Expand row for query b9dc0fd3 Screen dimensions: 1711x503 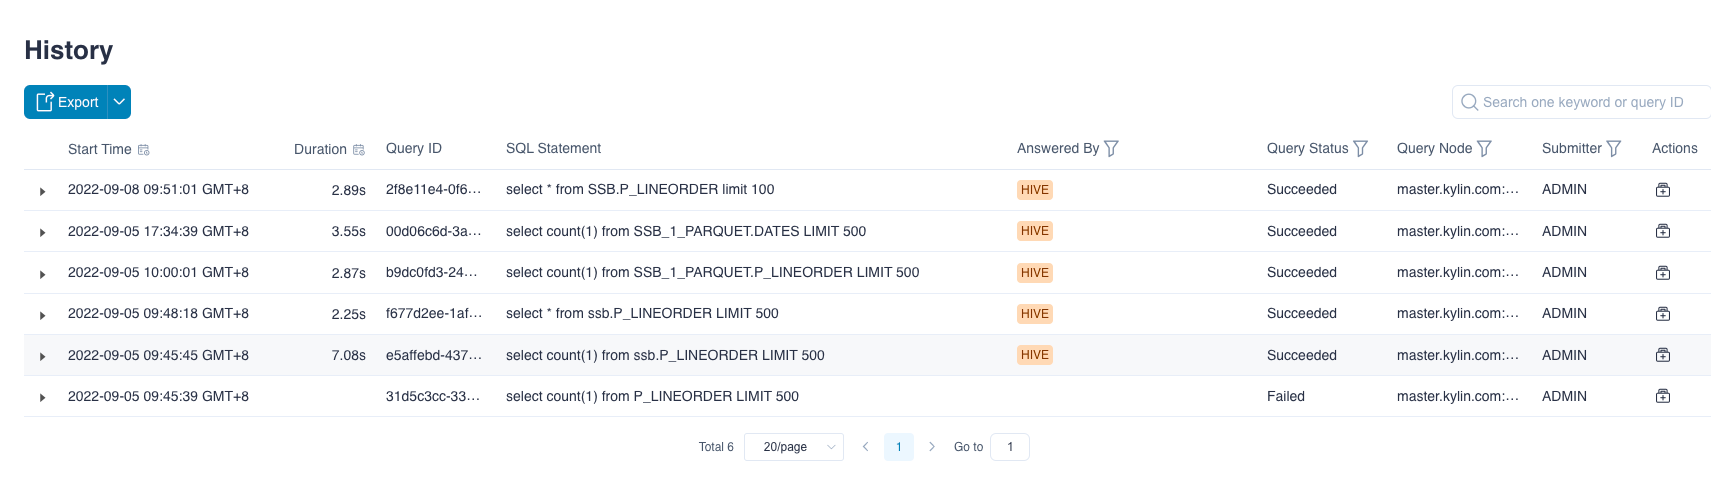42,274
